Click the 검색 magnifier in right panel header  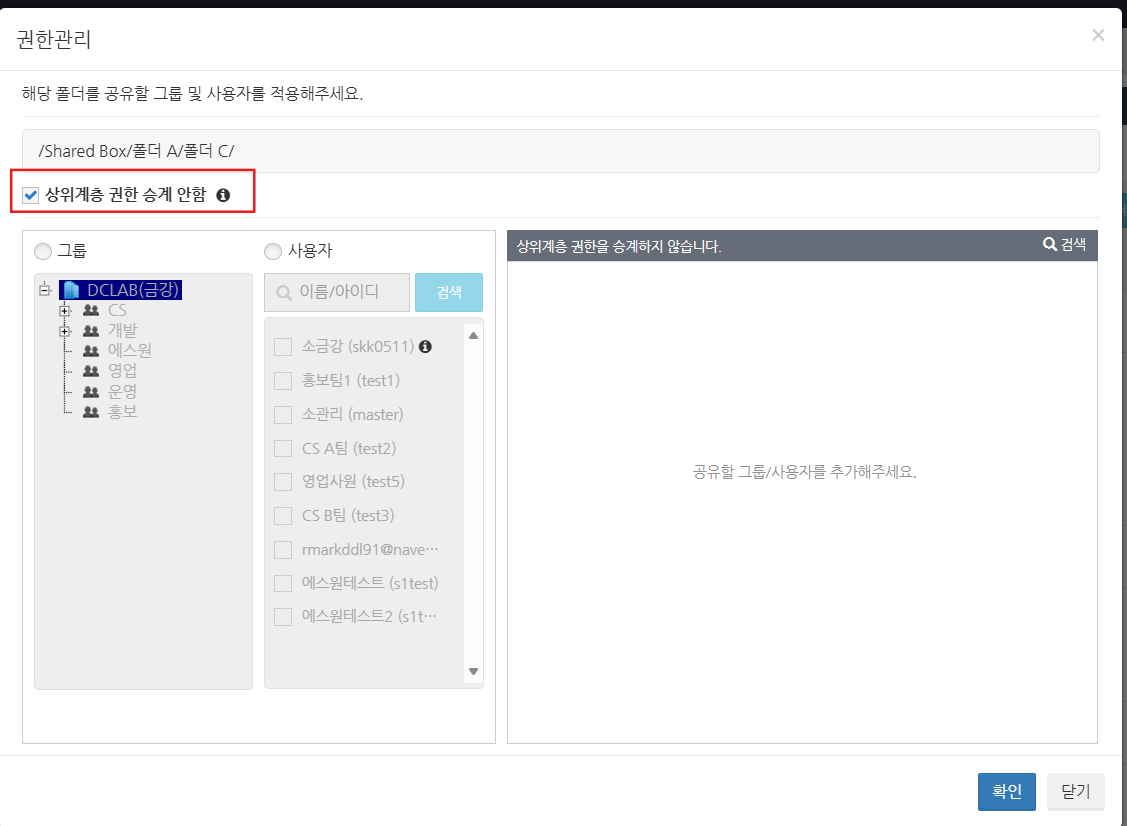1050,245
